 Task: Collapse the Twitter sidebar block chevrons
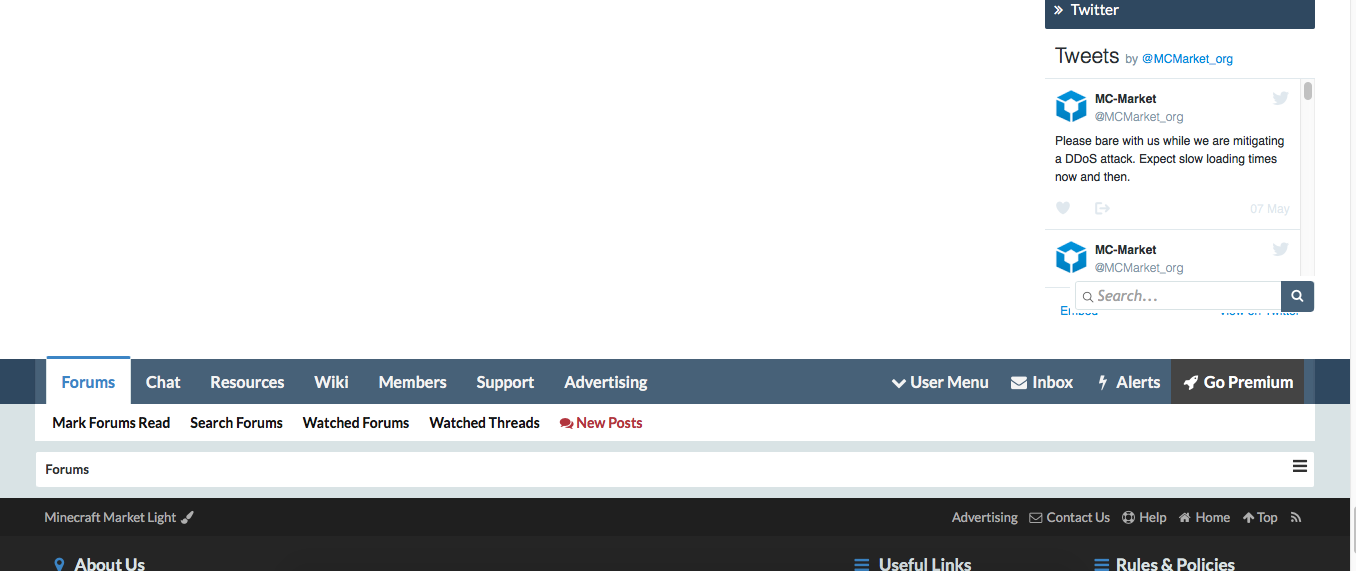[x=1059, y=10]
